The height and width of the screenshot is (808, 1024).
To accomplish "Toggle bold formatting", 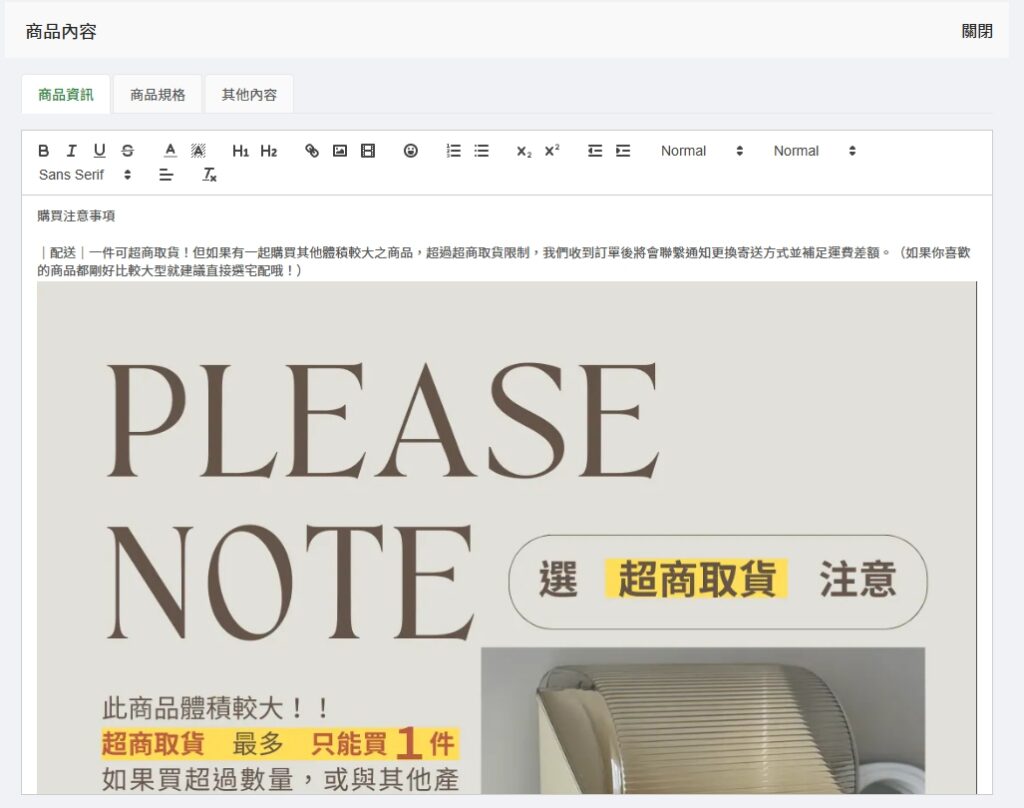I will tap(43, 151).
